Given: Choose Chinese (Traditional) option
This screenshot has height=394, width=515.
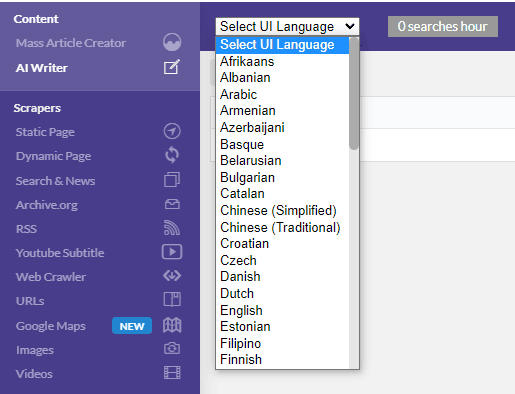Looking at the screenshot, I should [x=282, y=227].
